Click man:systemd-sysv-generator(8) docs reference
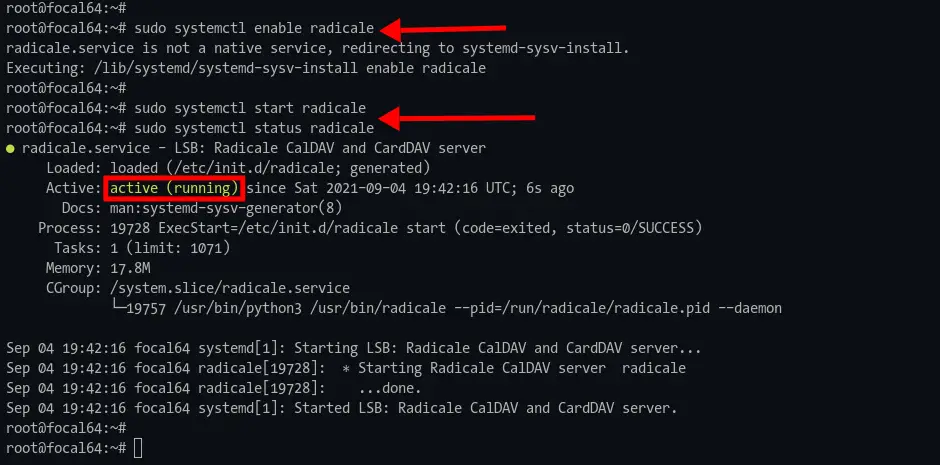 [226, 209]
